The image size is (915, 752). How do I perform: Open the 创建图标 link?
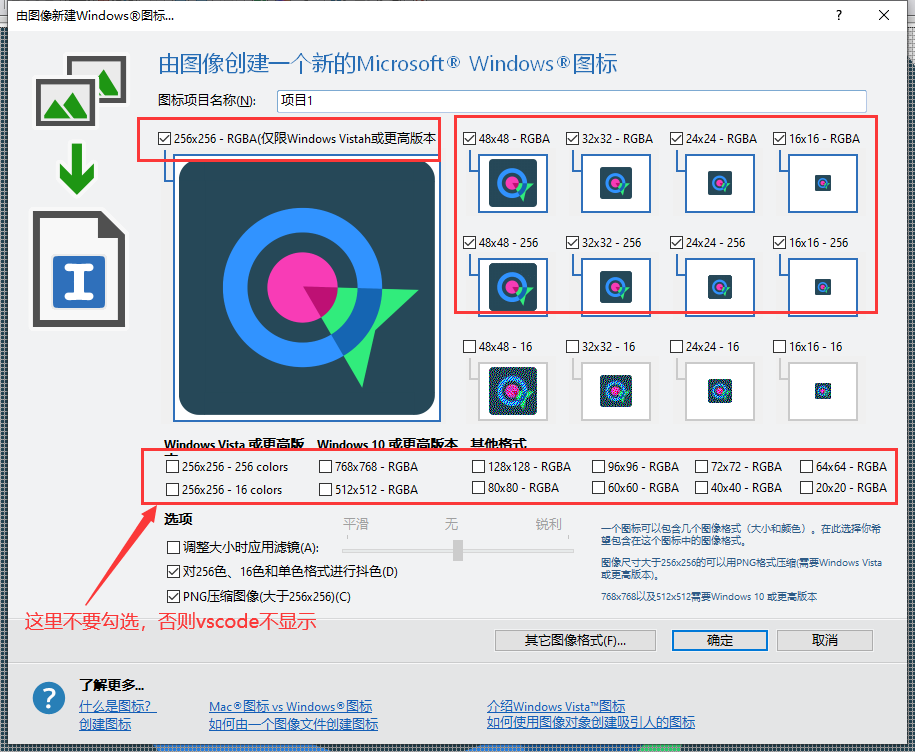coord(105,725)
